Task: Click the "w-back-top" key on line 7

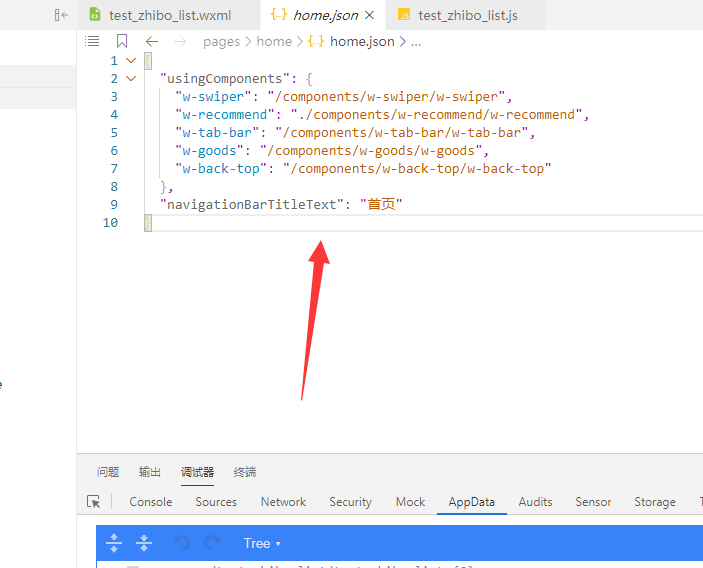Action: point(221,169)
